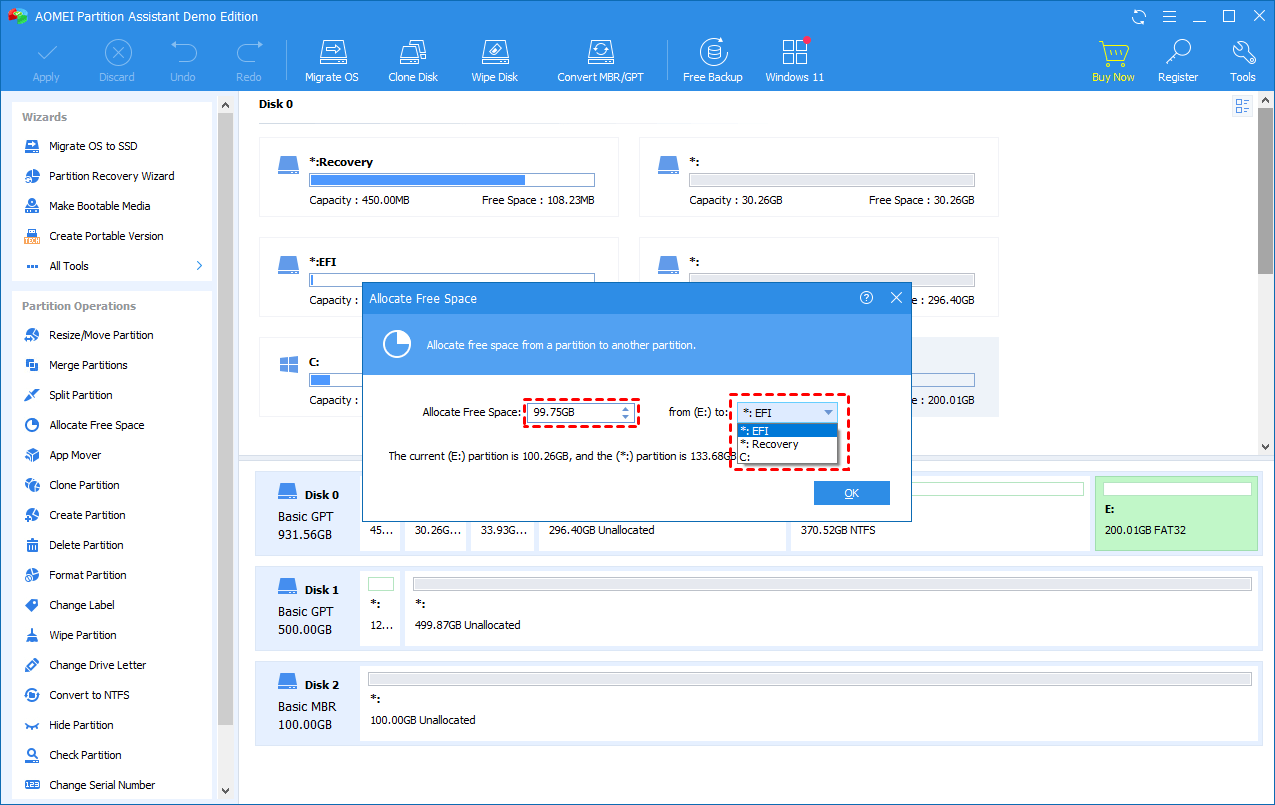Select Change Label operation

click(81, 605)
